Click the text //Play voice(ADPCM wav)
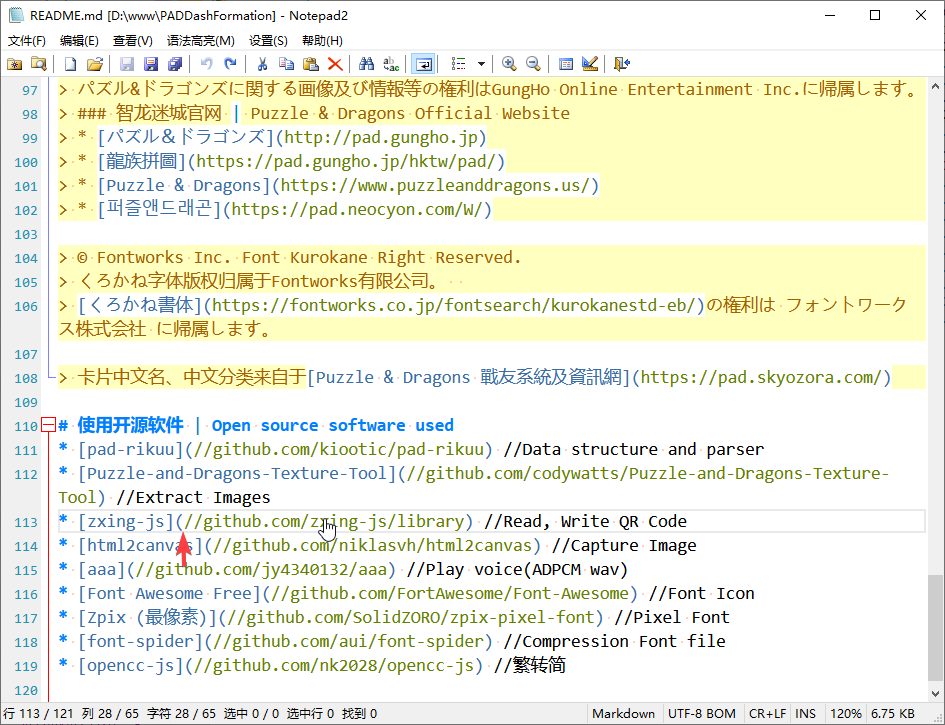The width and height of the screenshot is (945, 725). pyautogui.click(x=517, y=570)
